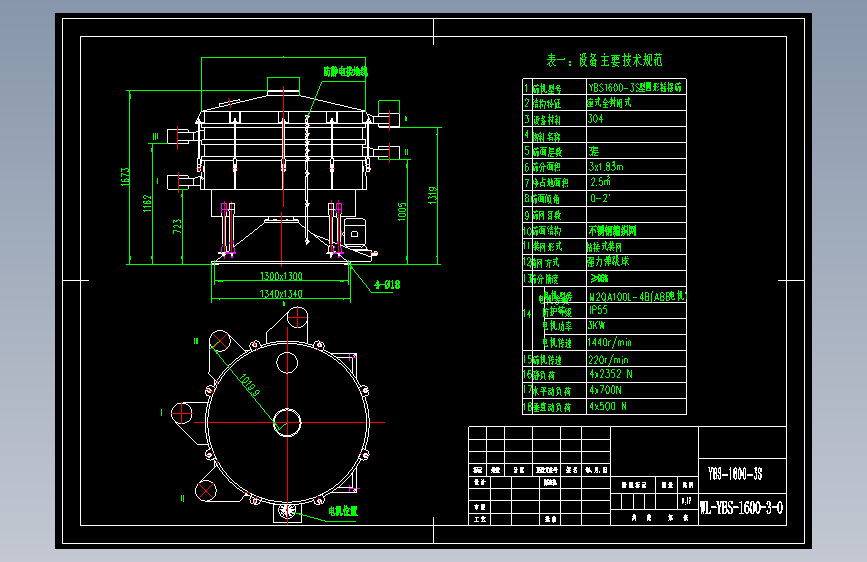Select the motor speed '1440r/min' value
Image resolution: width=867 pixels, height=562 pixels.
coord(609,342)
